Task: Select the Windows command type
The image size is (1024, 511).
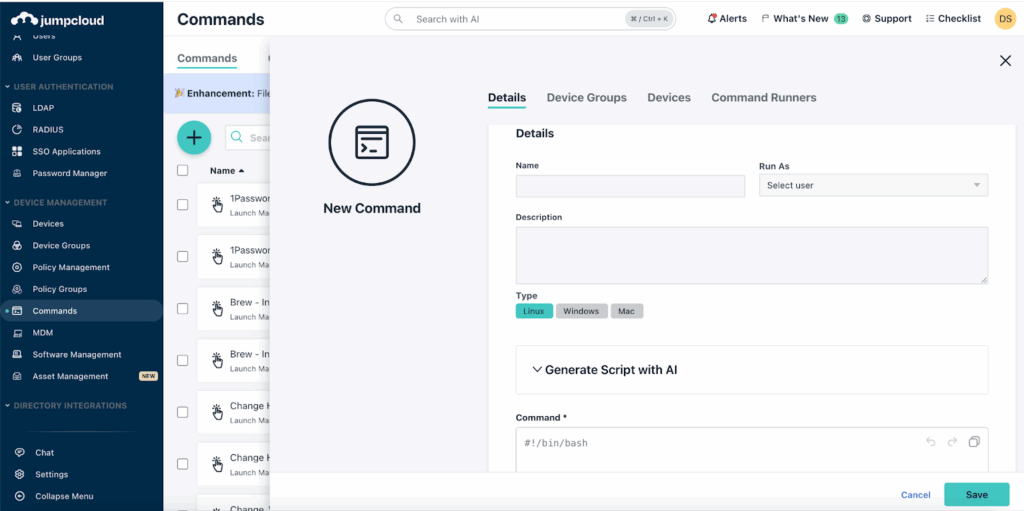Action: pyautogui.click(x=581, y=311)
